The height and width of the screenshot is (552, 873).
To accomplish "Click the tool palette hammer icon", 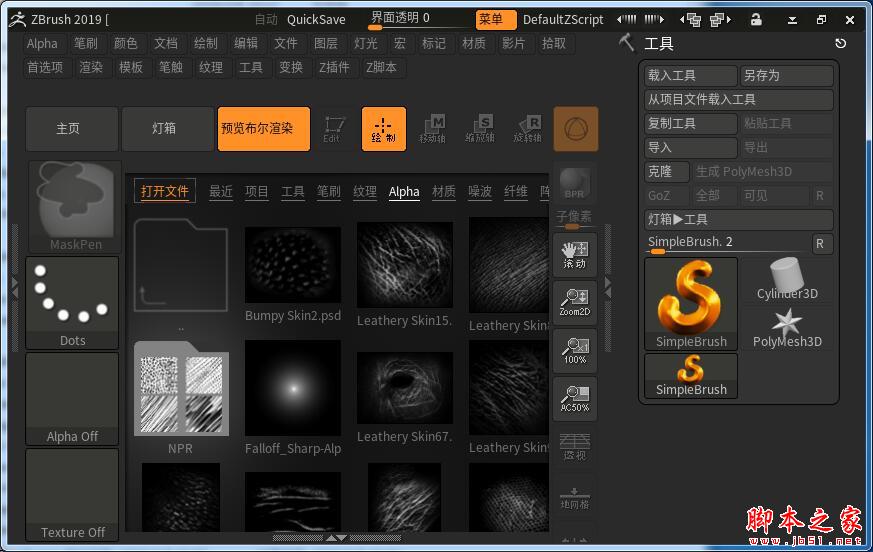I will [626, 42].
